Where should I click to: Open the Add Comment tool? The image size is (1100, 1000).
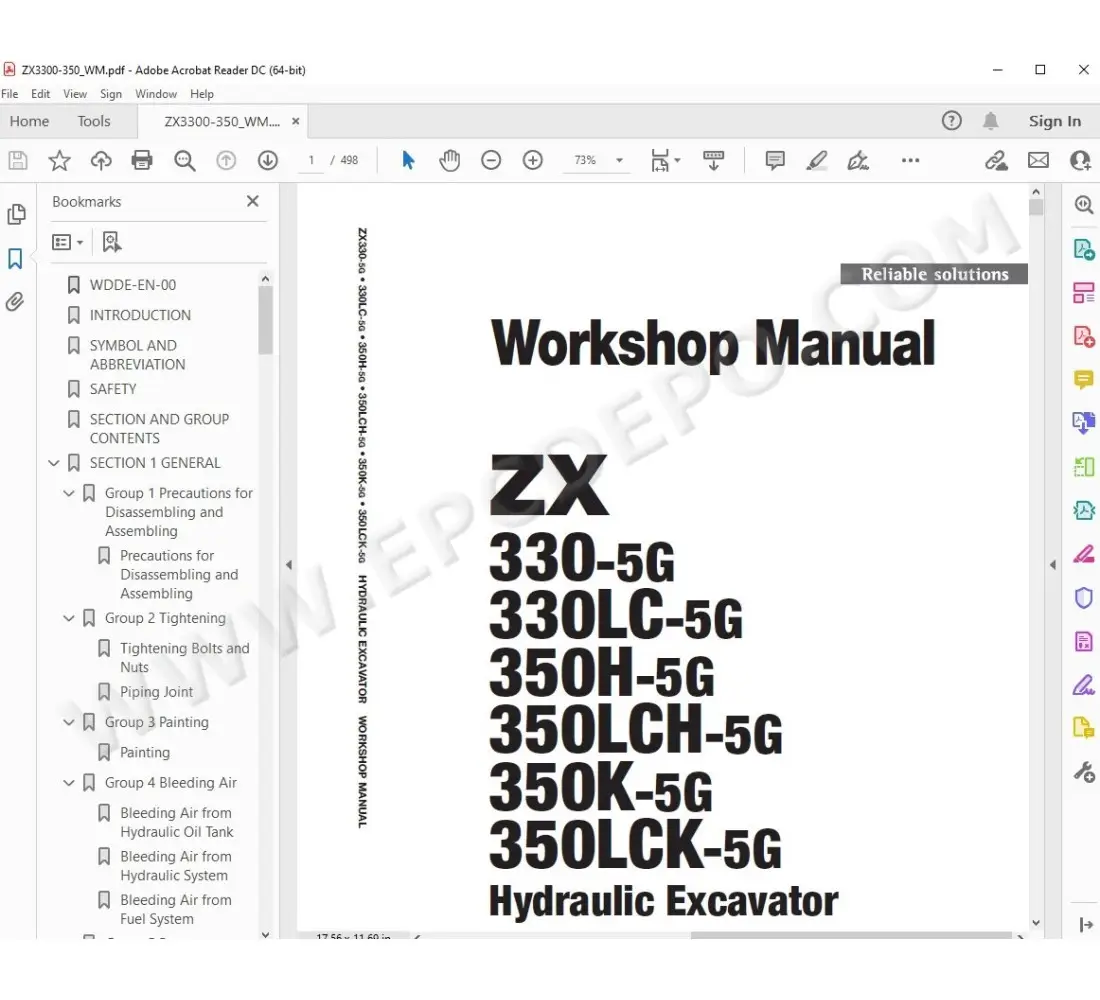775,160
